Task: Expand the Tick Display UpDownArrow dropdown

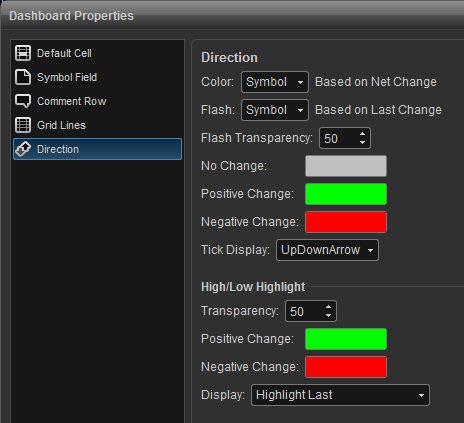Action: pyautogui.click(x=327, y=250)
